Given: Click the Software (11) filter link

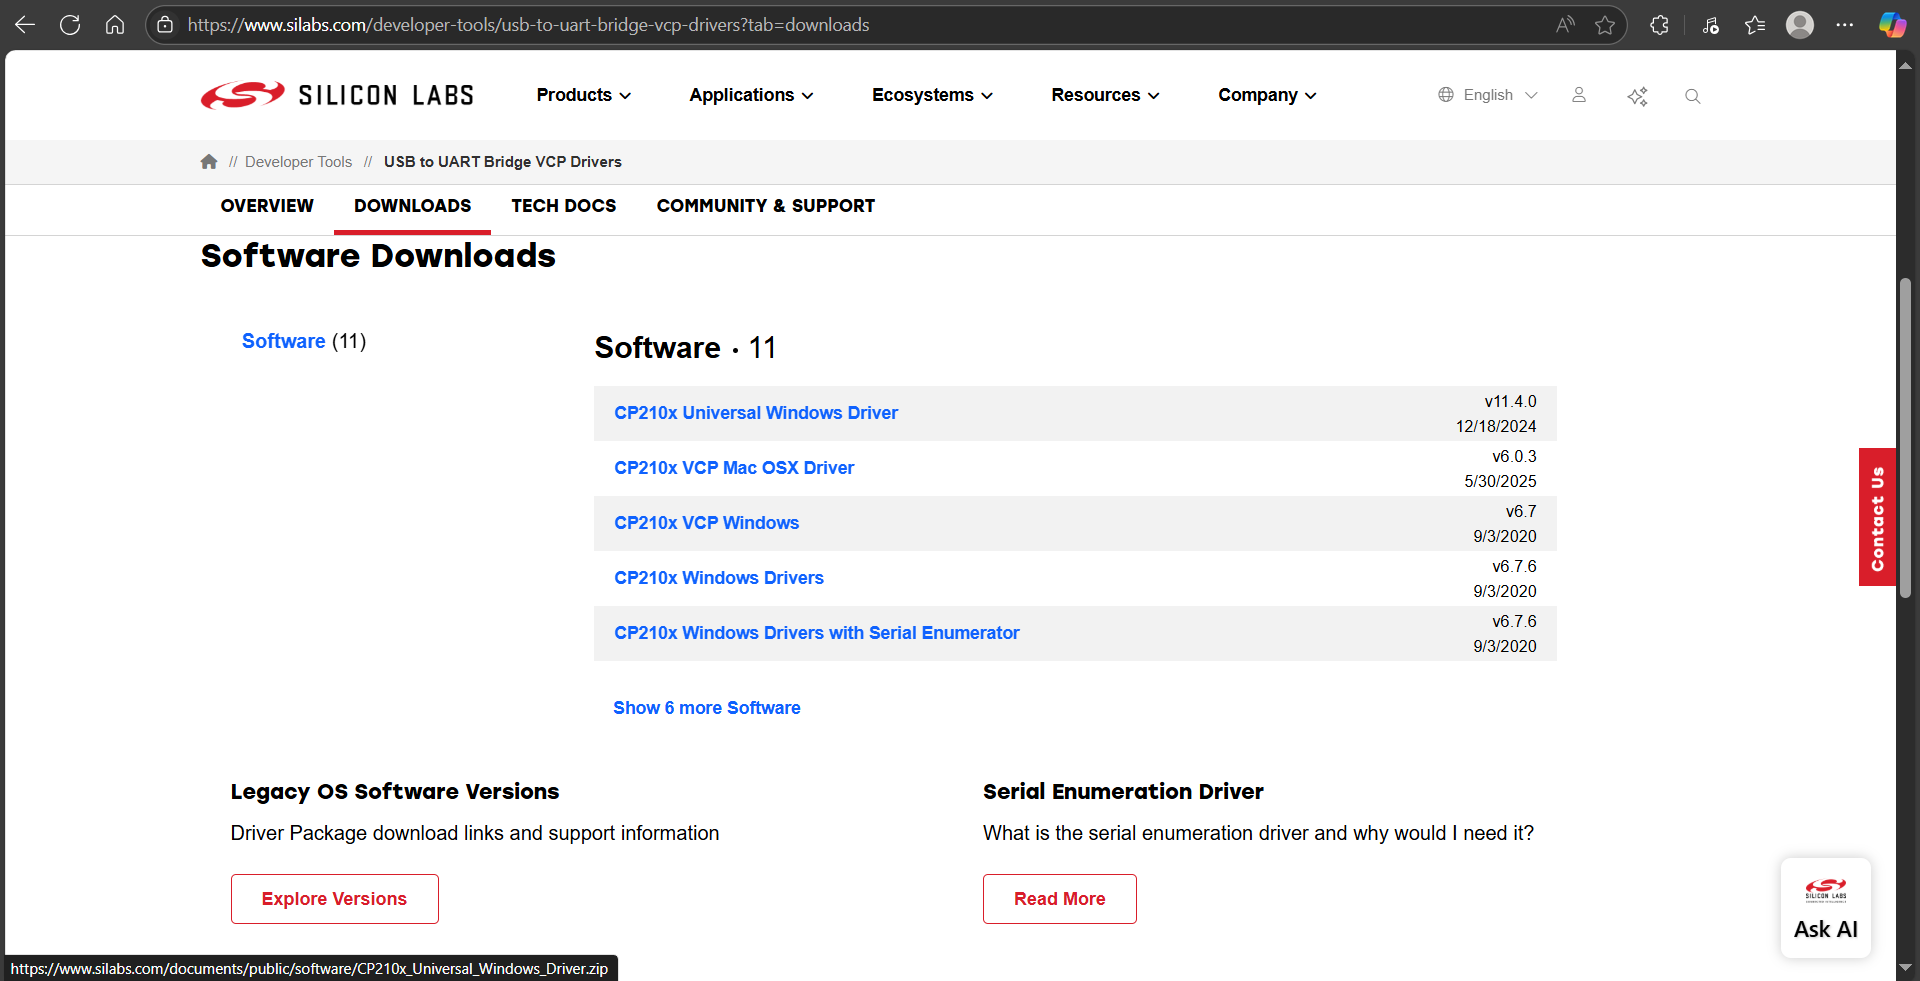Looking at the screenshot, I should [304, 341].
